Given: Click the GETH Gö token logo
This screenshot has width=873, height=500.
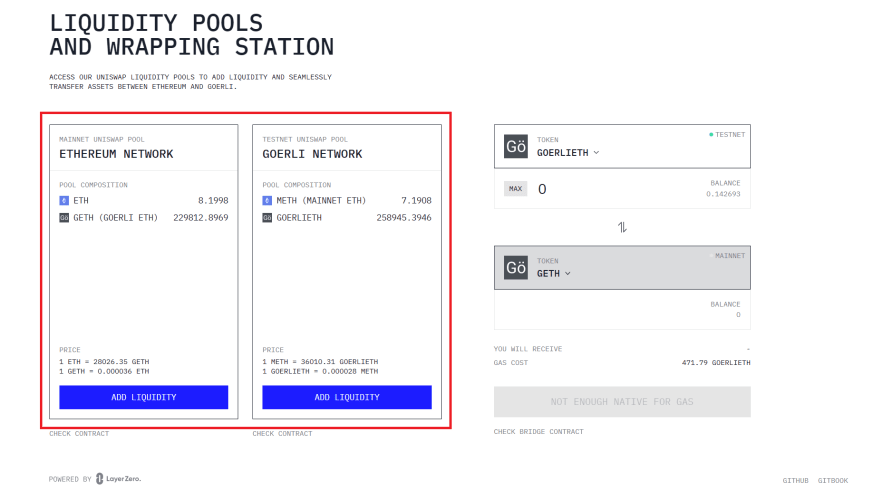Looking at the screenshot, I should point(516,268).
